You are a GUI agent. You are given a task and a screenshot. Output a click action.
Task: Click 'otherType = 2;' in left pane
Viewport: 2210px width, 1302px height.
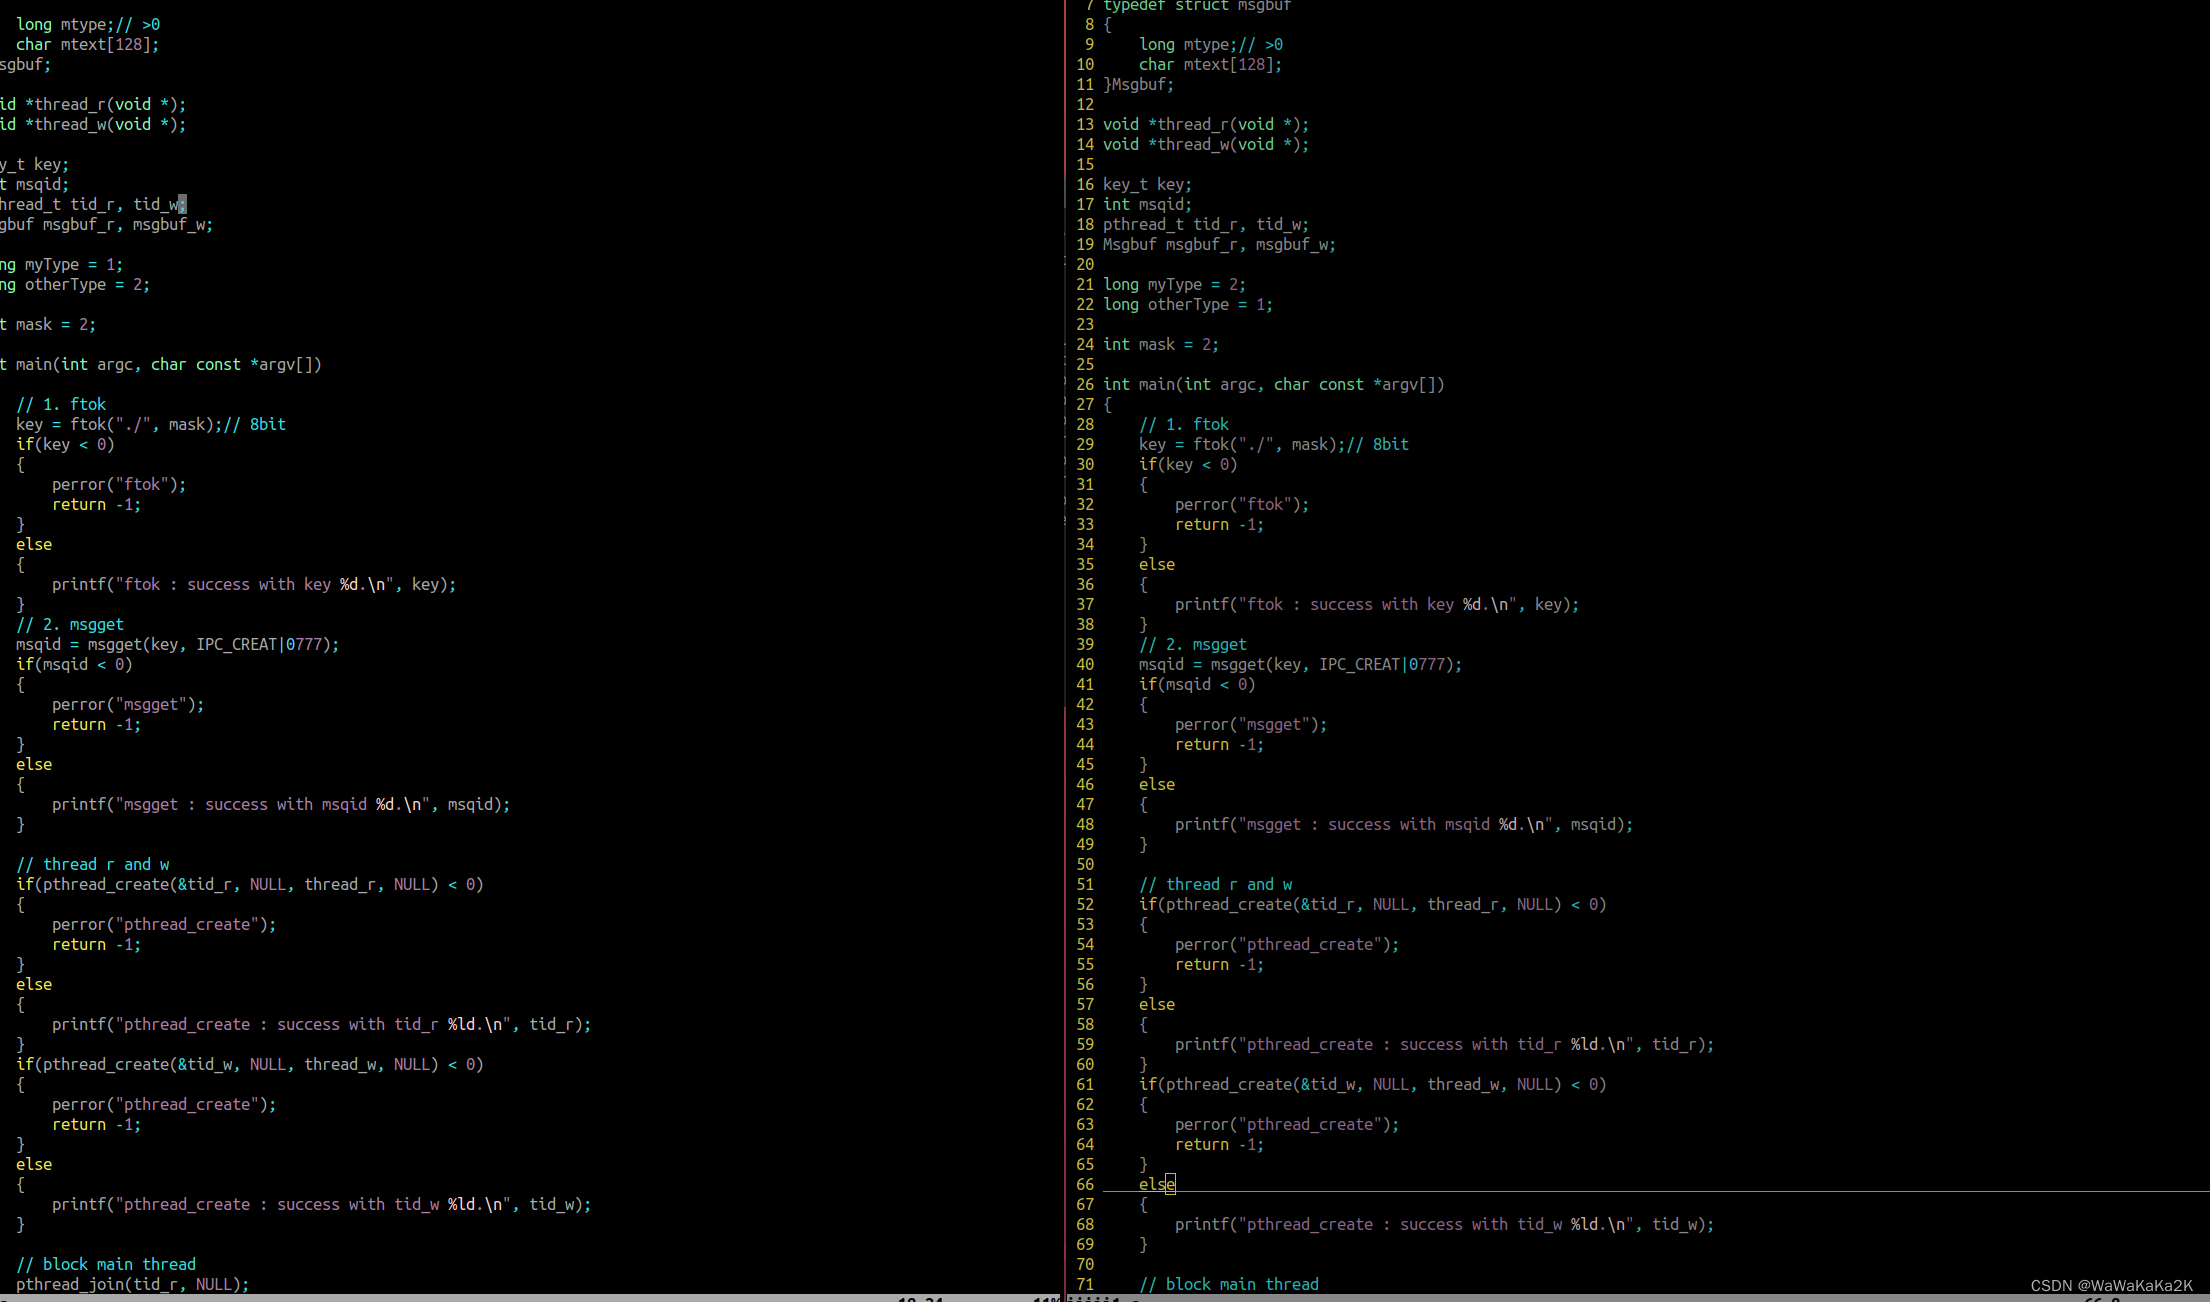click(x=87, y=285)
